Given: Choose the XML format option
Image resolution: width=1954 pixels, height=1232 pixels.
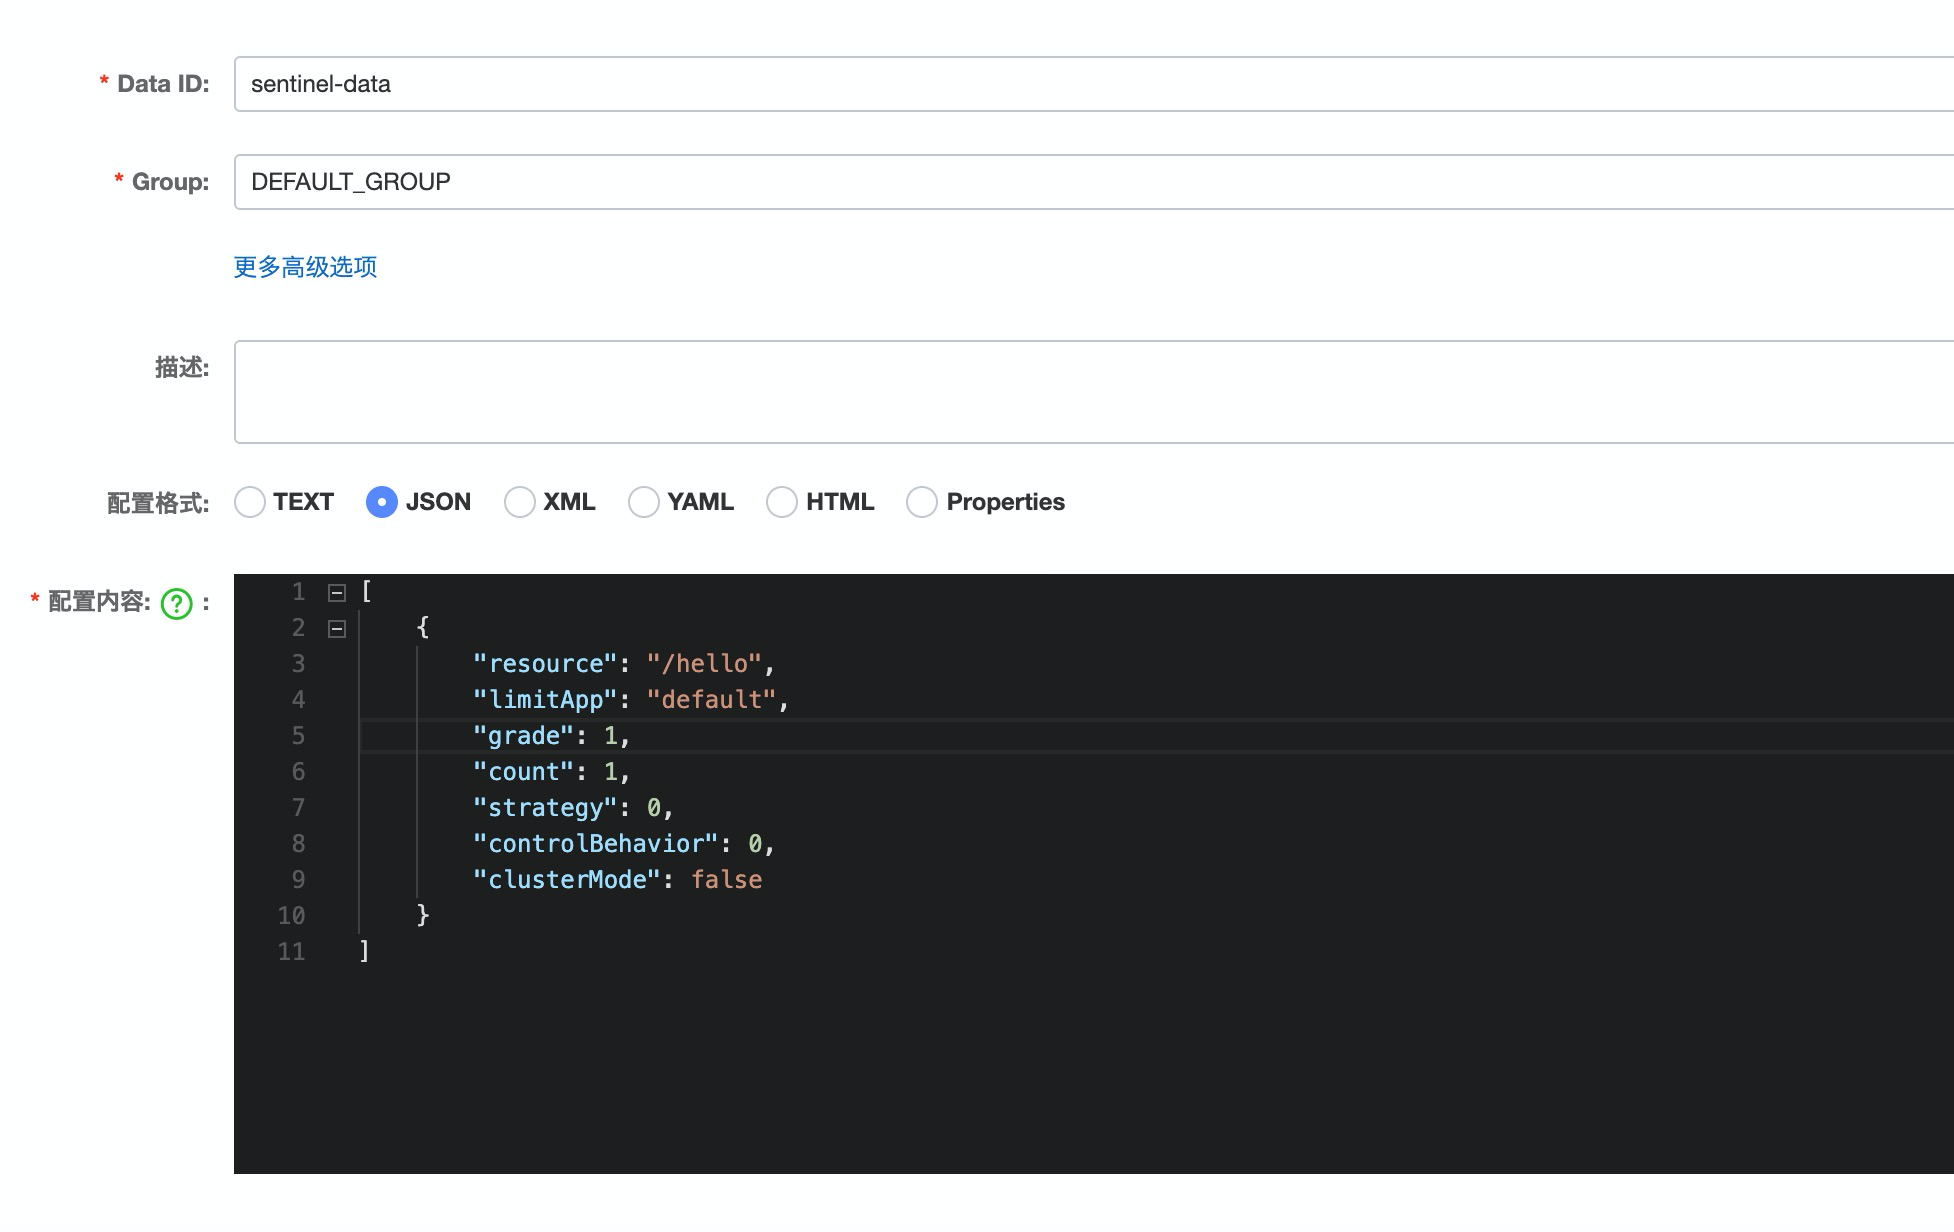Looking at the screenshot, I should coord(520,502).
